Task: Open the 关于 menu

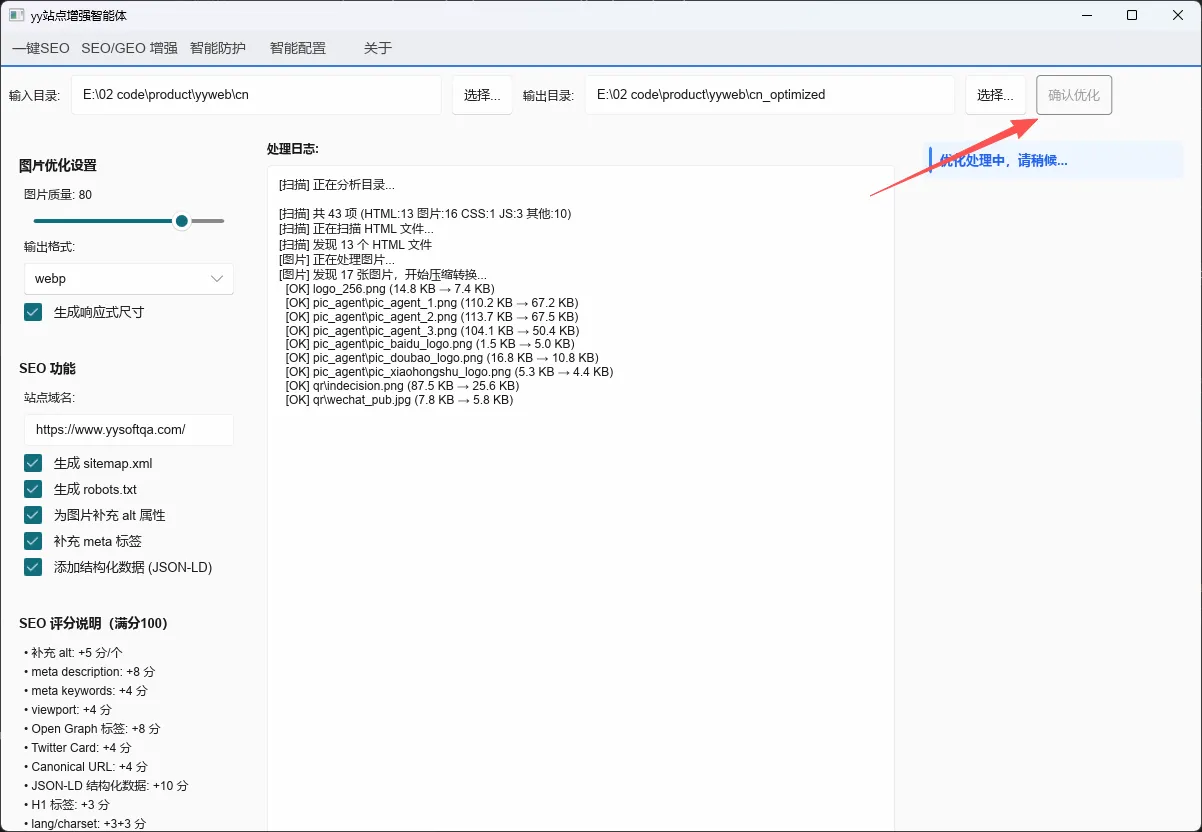Action: click(378, 48)
